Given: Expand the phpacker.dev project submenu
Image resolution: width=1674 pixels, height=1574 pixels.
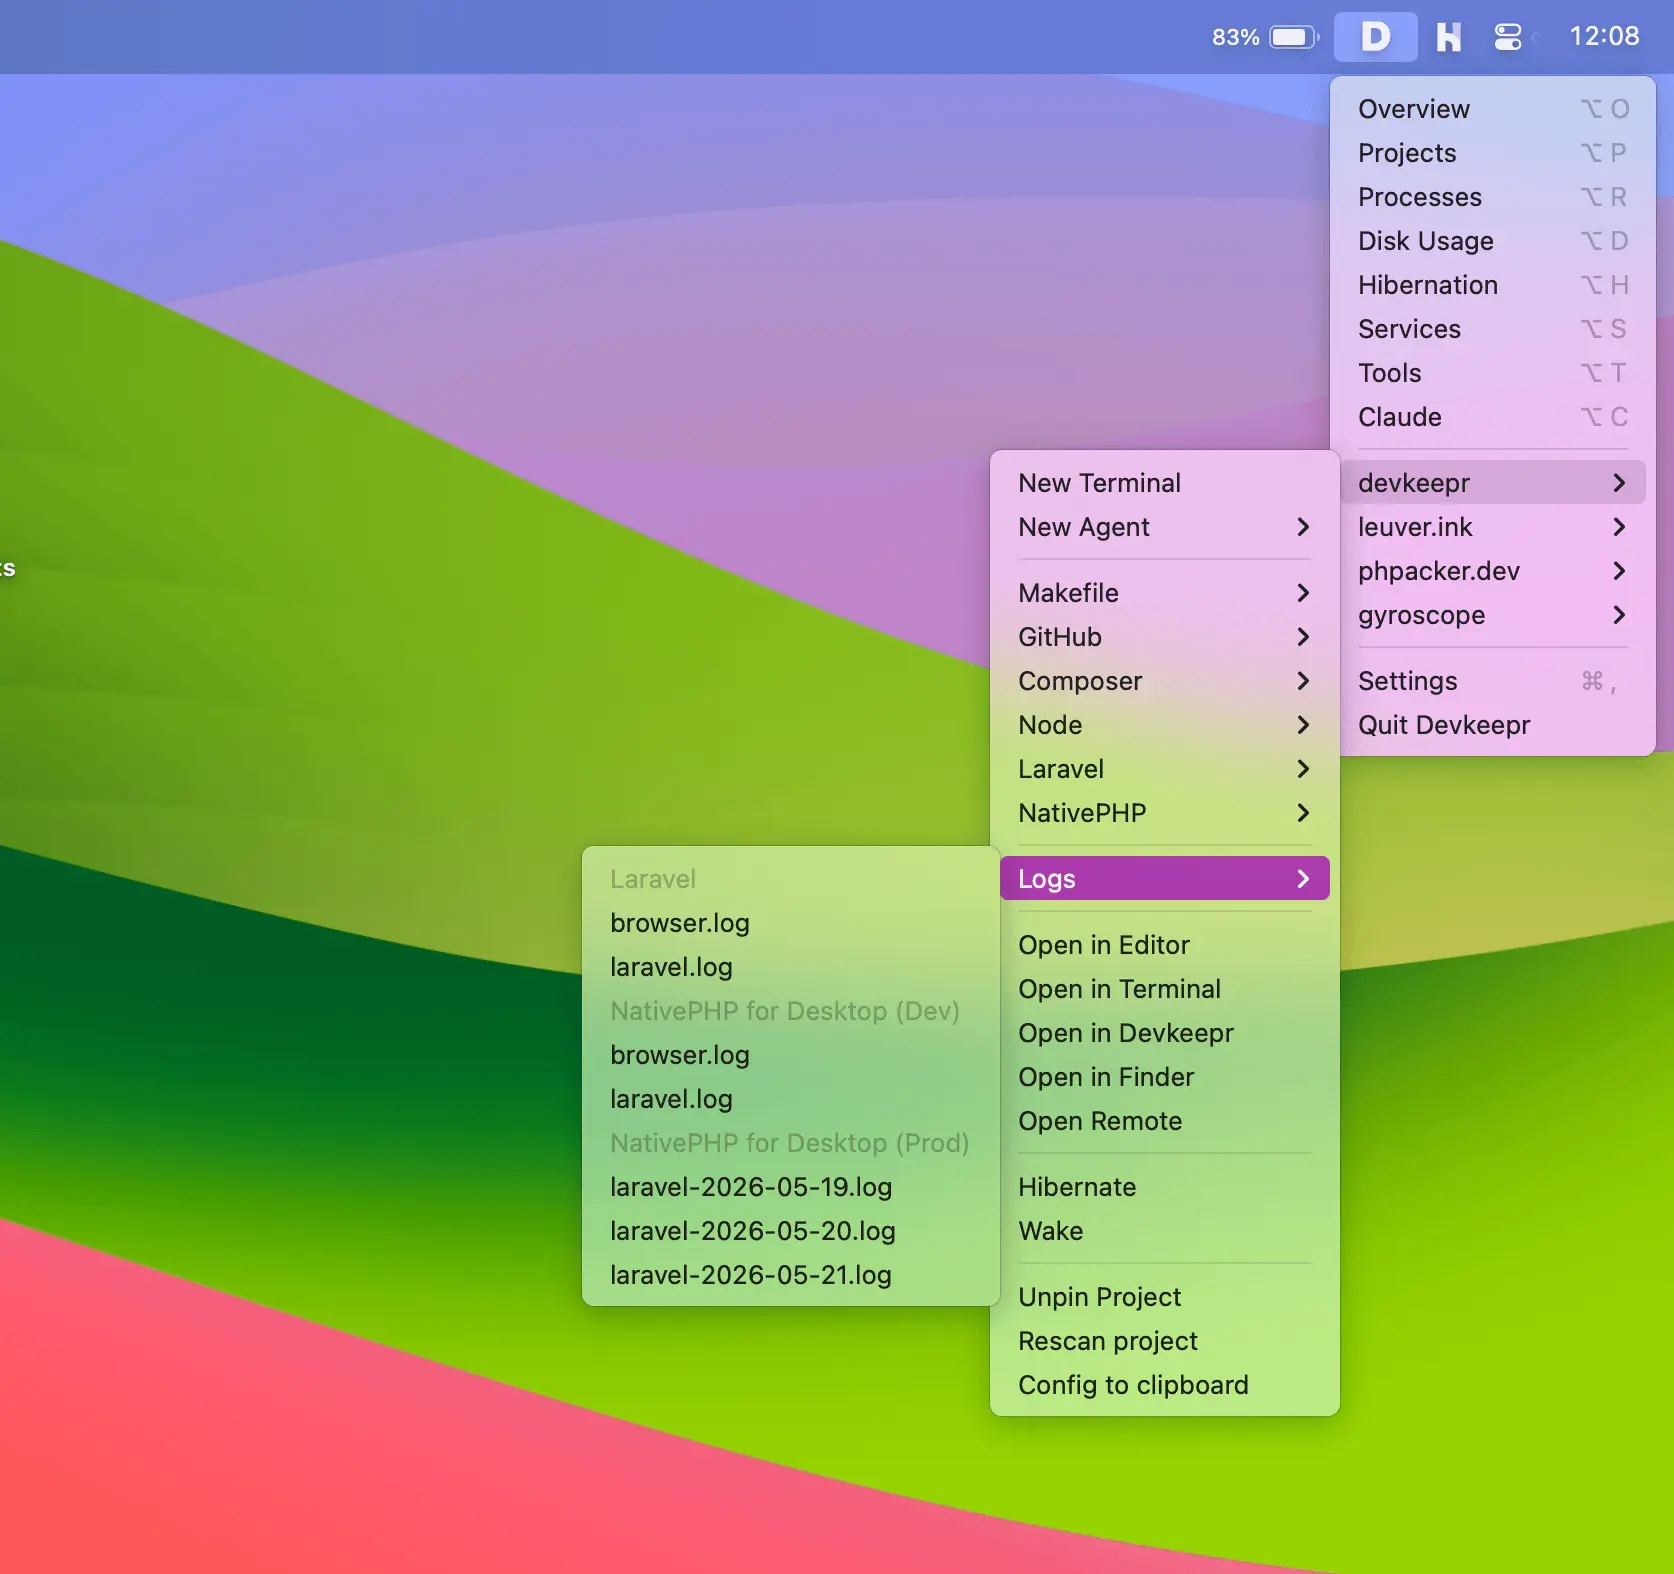Looking at the screenshot, I should [1493, 571].
